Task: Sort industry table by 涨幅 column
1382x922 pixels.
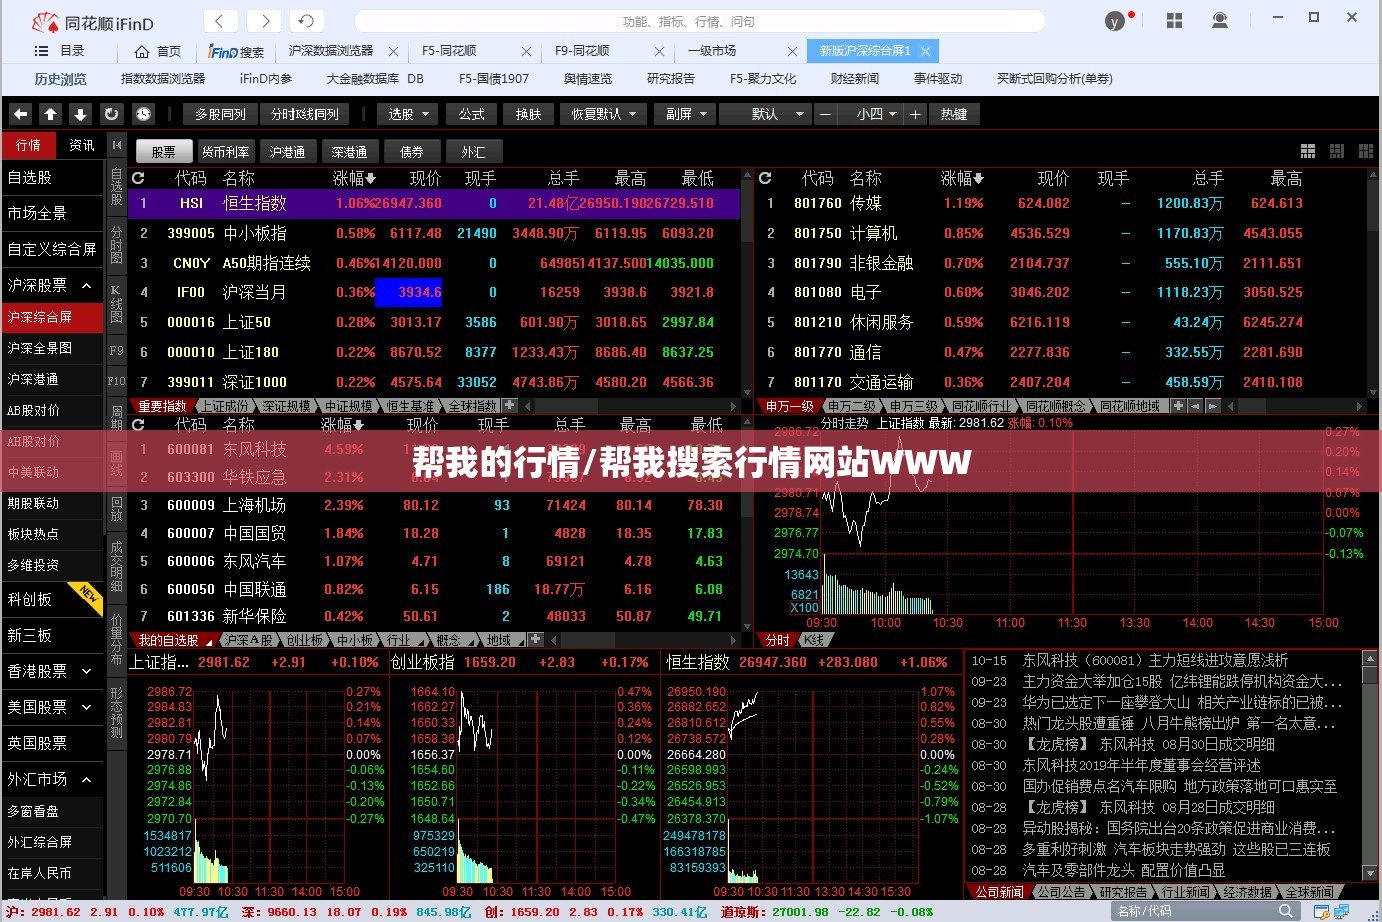Action: [x=962, y=178]
